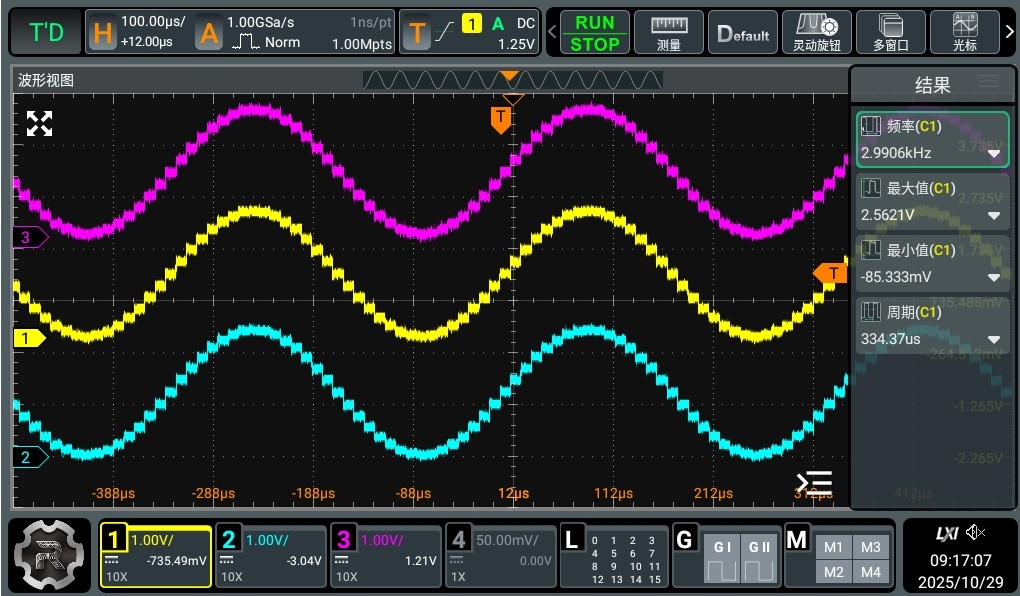Click the orange trigger level marker on right edge
The height and width of the screenshot is (596, 1020).
tap(830, 273)
